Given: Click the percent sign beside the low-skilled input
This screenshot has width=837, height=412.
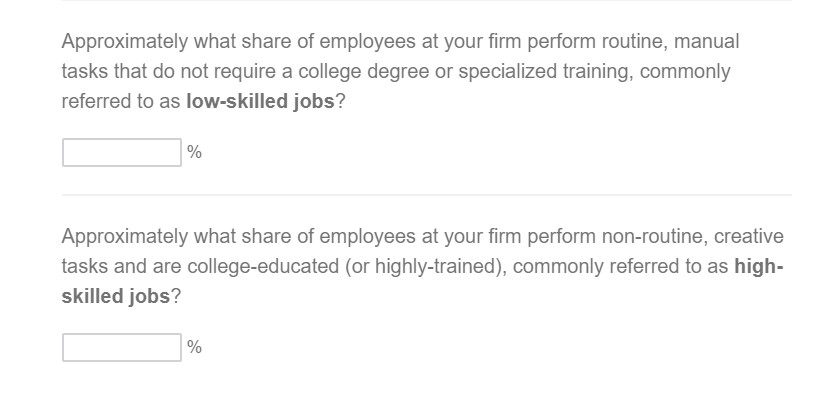Looking at the screenshot, I should [x=194, y=153].
